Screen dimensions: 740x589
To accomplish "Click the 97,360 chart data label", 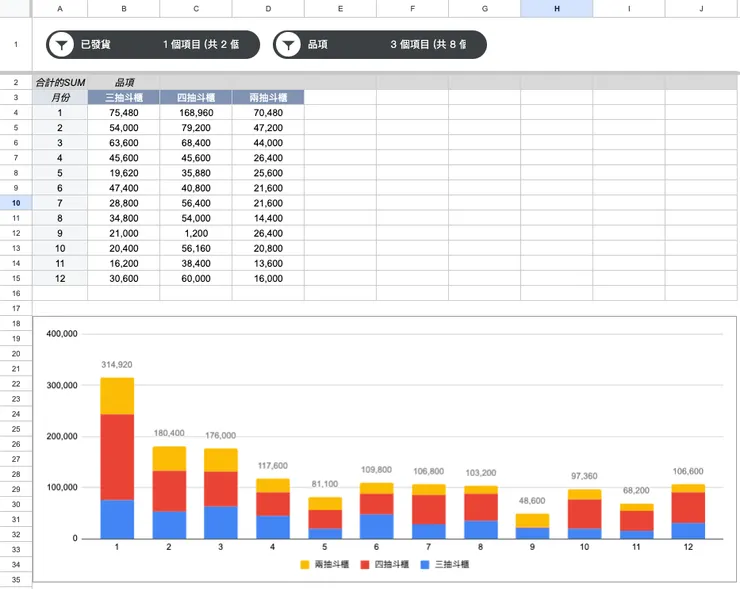I will point(584,476).
